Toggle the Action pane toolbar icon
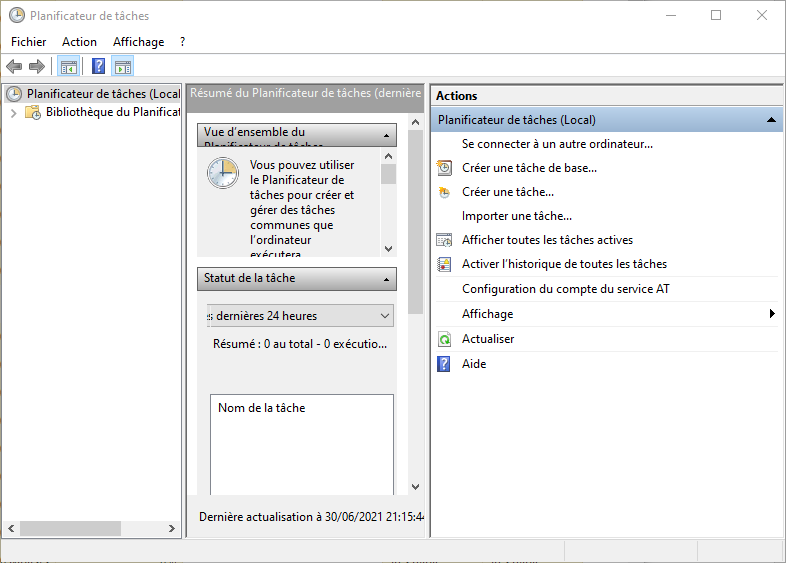 pos(123,67)
